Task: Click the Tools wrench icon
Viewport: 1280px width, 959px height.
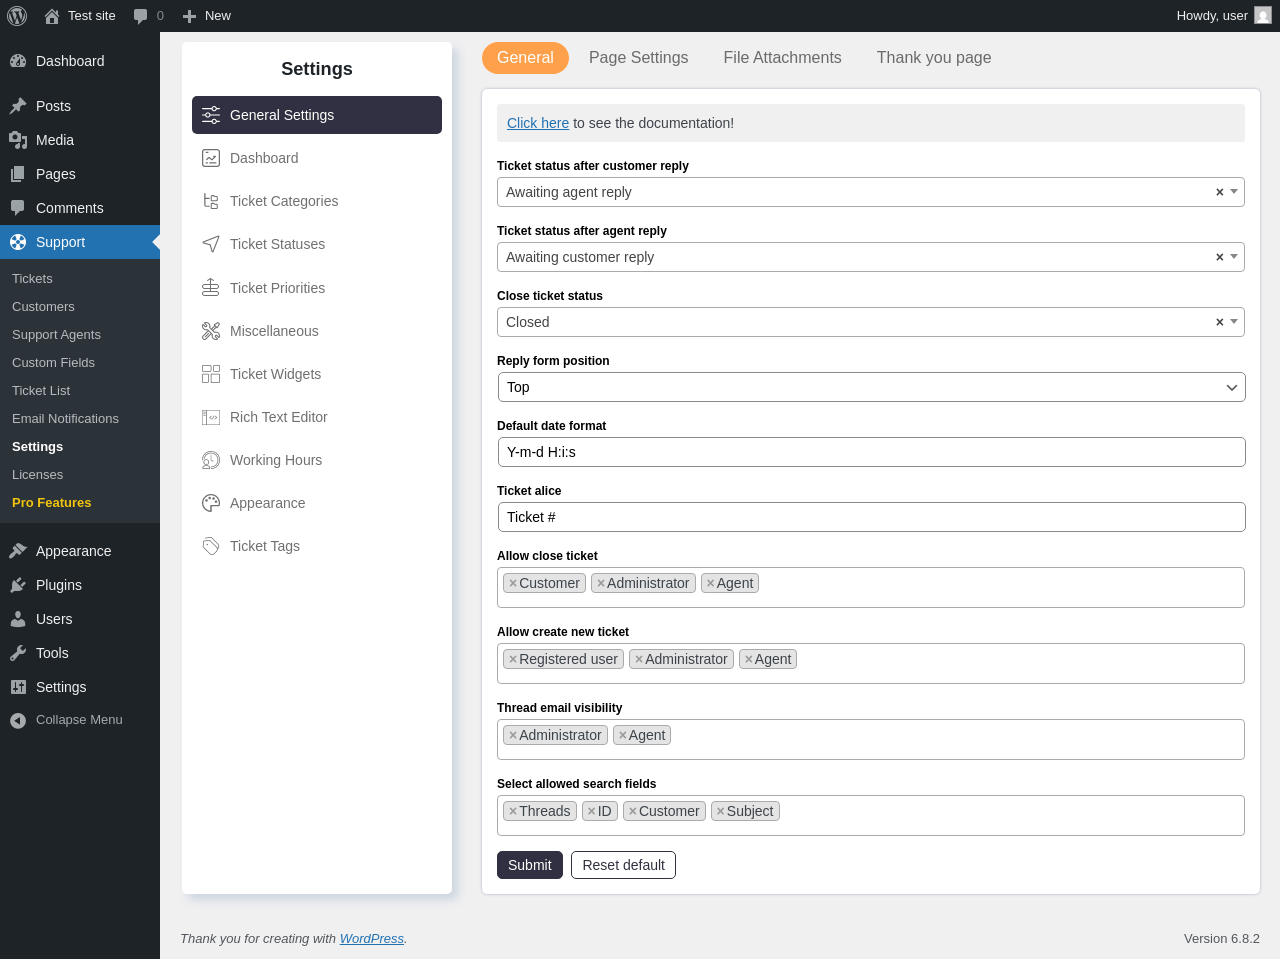Action: point(18,653)
